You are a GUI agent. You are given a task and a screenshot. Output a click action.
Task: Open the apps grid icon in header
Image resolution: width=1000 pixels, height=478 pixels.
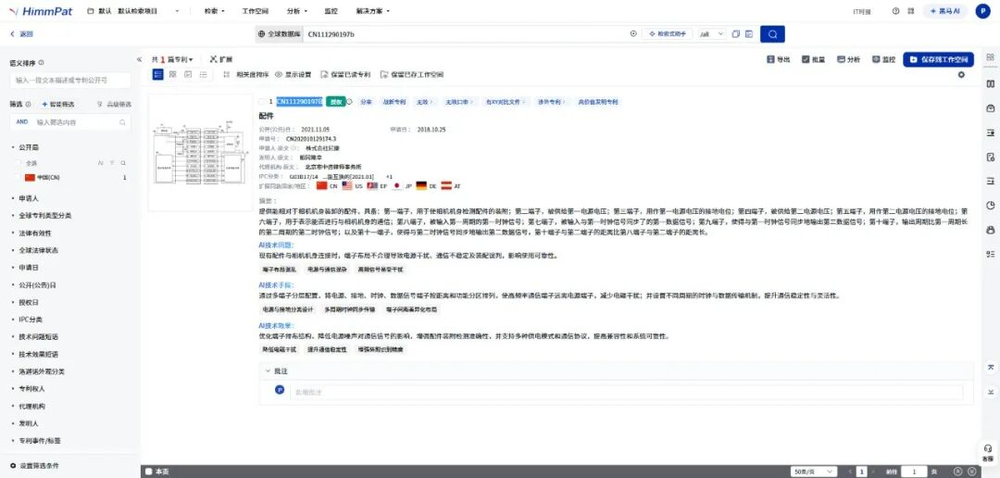(911, 11)
